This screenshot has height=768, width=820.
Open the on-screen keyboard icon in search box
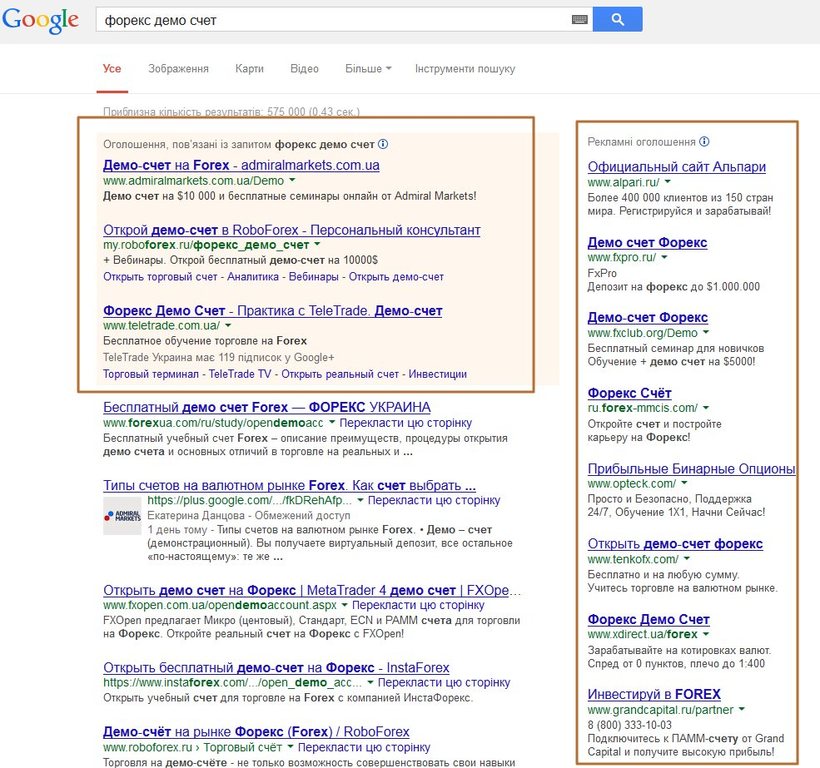pos(579,20)
